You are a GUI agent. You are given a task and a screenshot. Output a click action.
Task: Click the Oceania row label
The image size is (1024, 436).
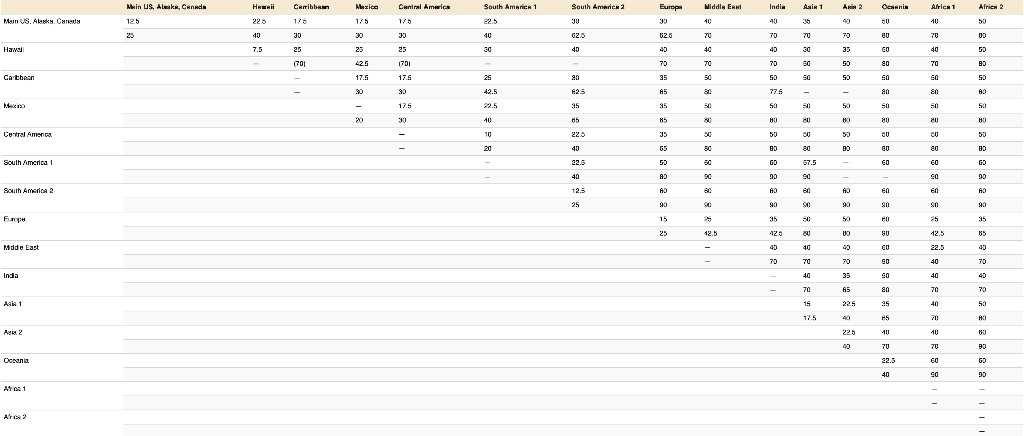point(17,359)
